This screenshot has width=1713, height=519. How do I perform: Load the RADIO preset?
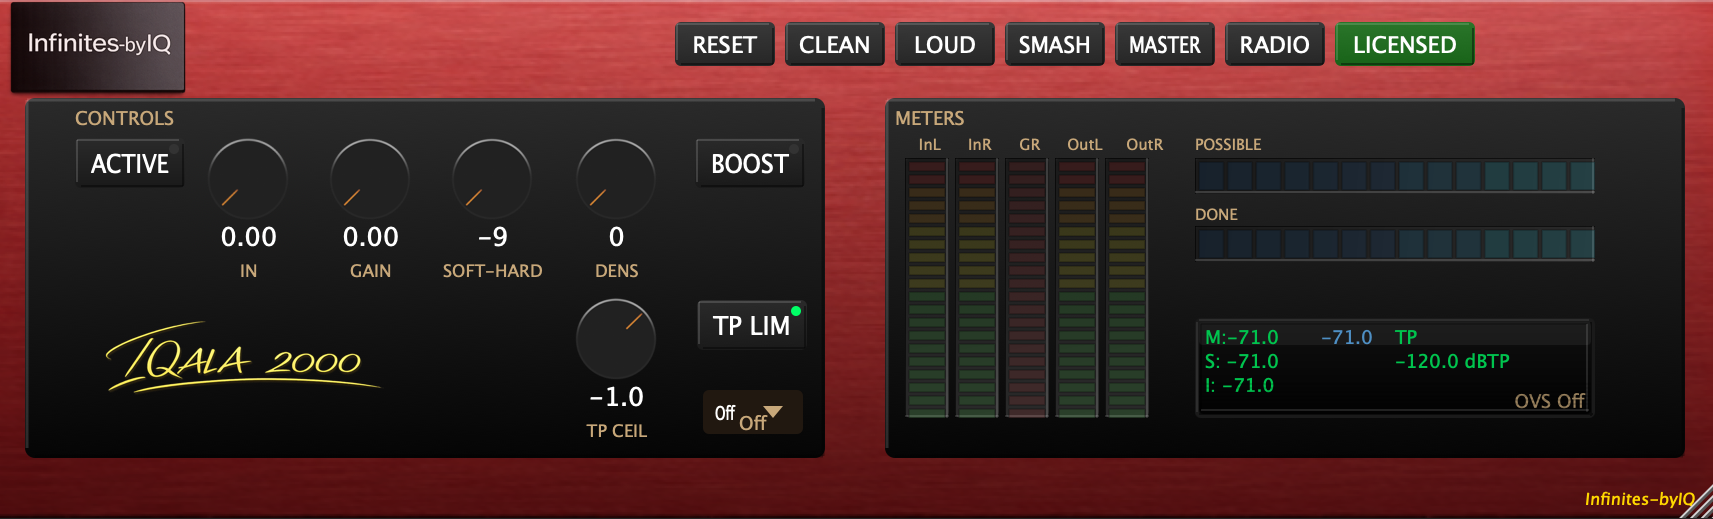click(1275, 45)
